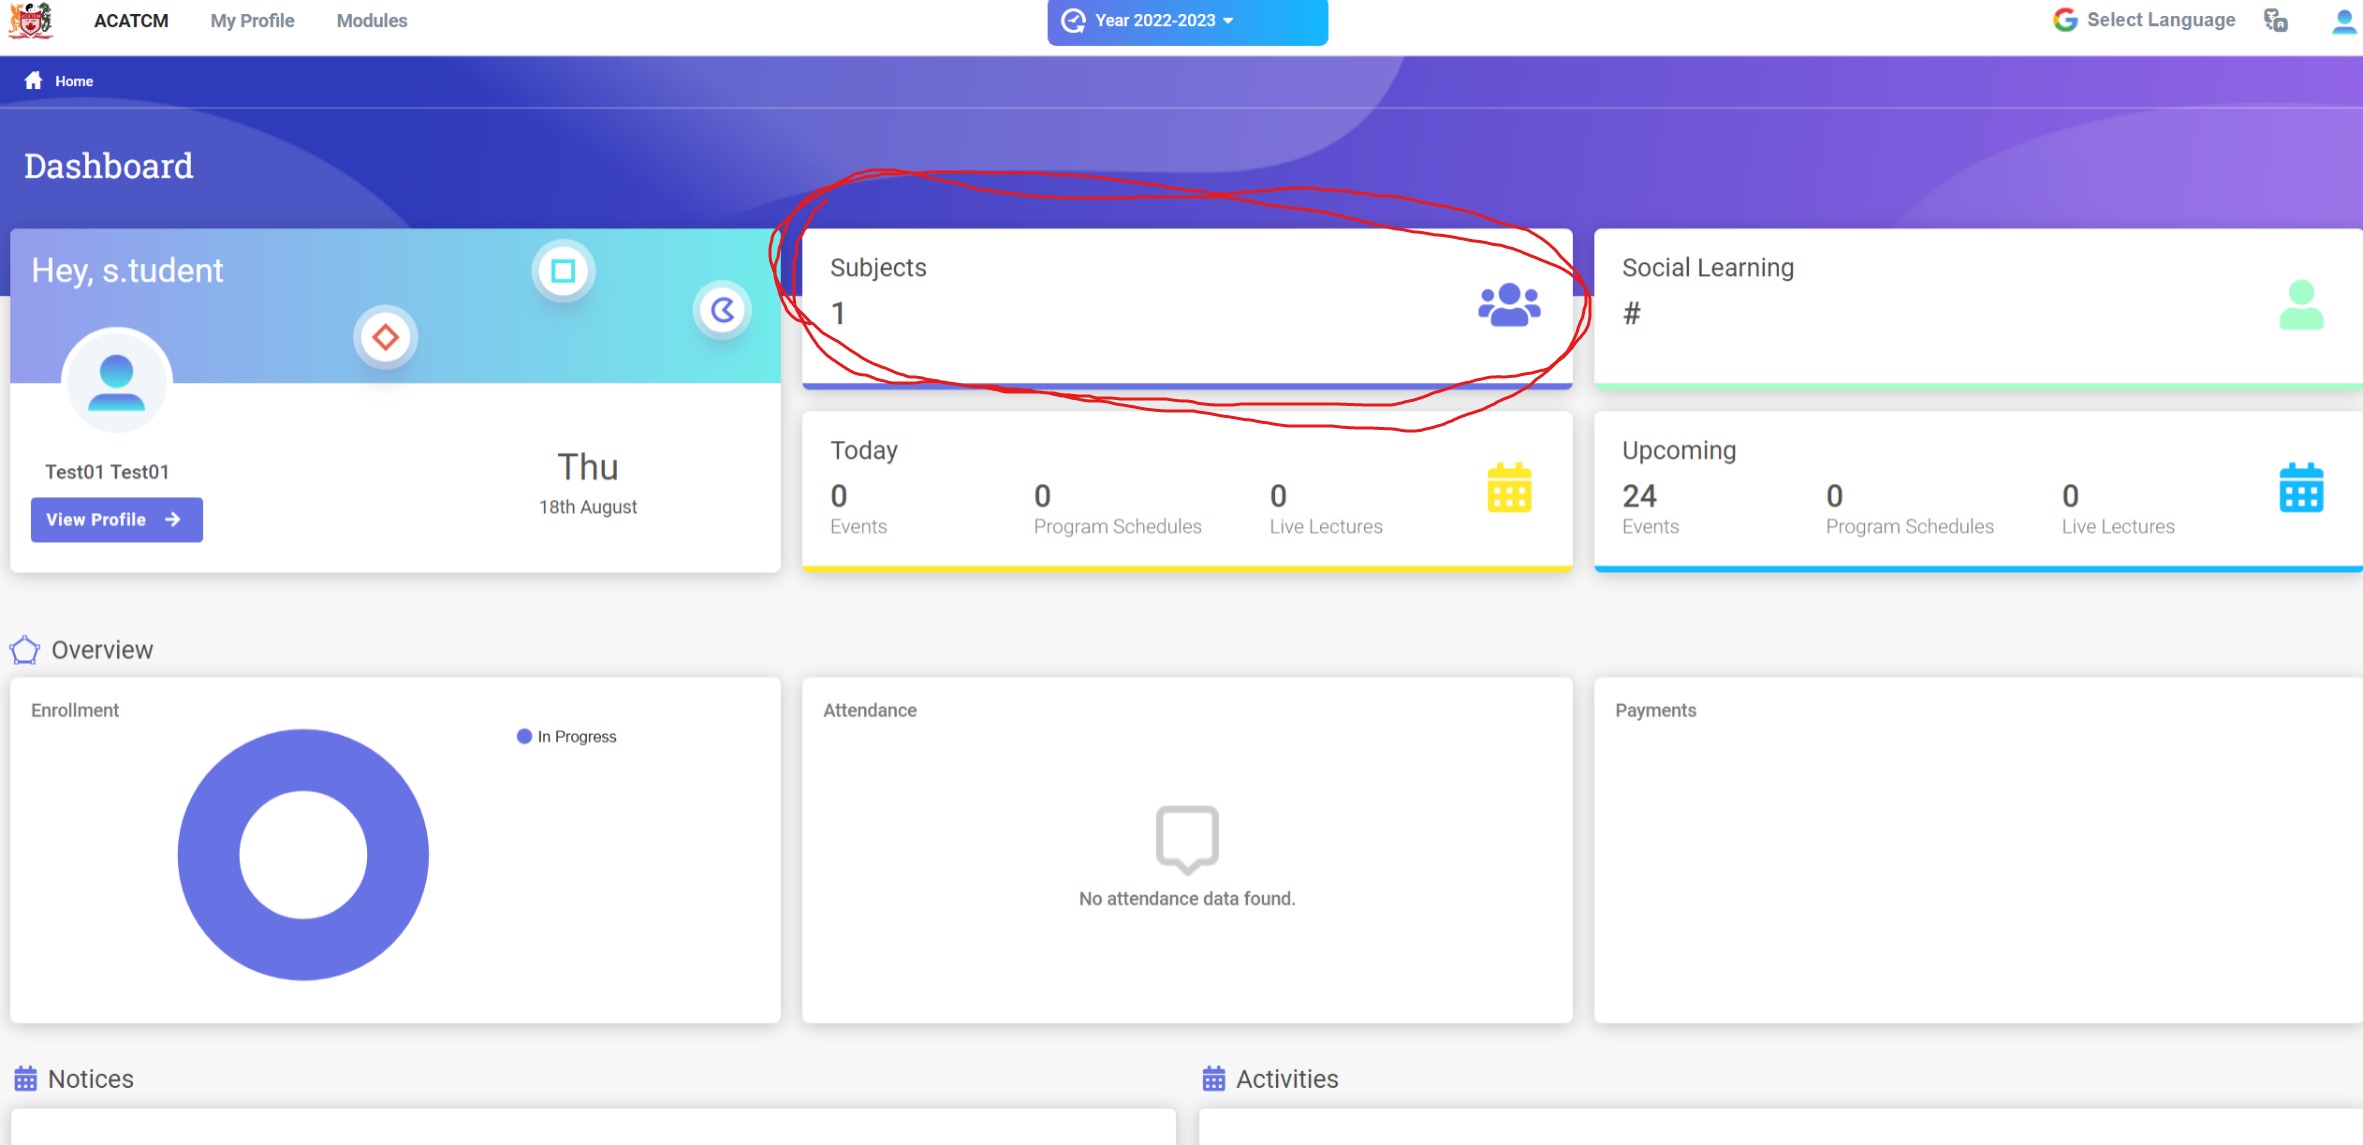2363x1145 pixels.
Task: Click the Enrollment panel heading
Action: coord(75,711)
